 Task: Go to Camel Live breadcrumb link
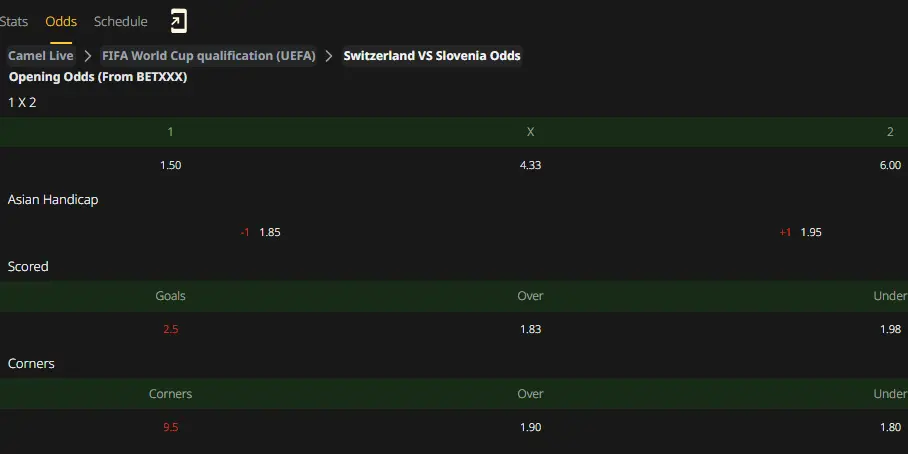[x=41, y=56]
